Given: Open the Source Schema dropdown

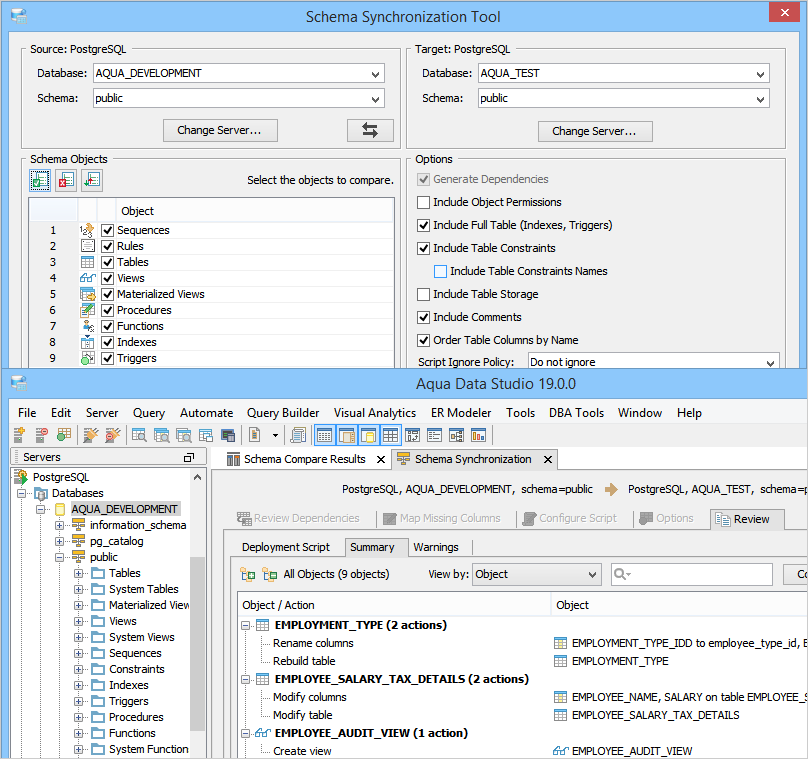Looking at the screenshot, I should click(x=376, y=98).
